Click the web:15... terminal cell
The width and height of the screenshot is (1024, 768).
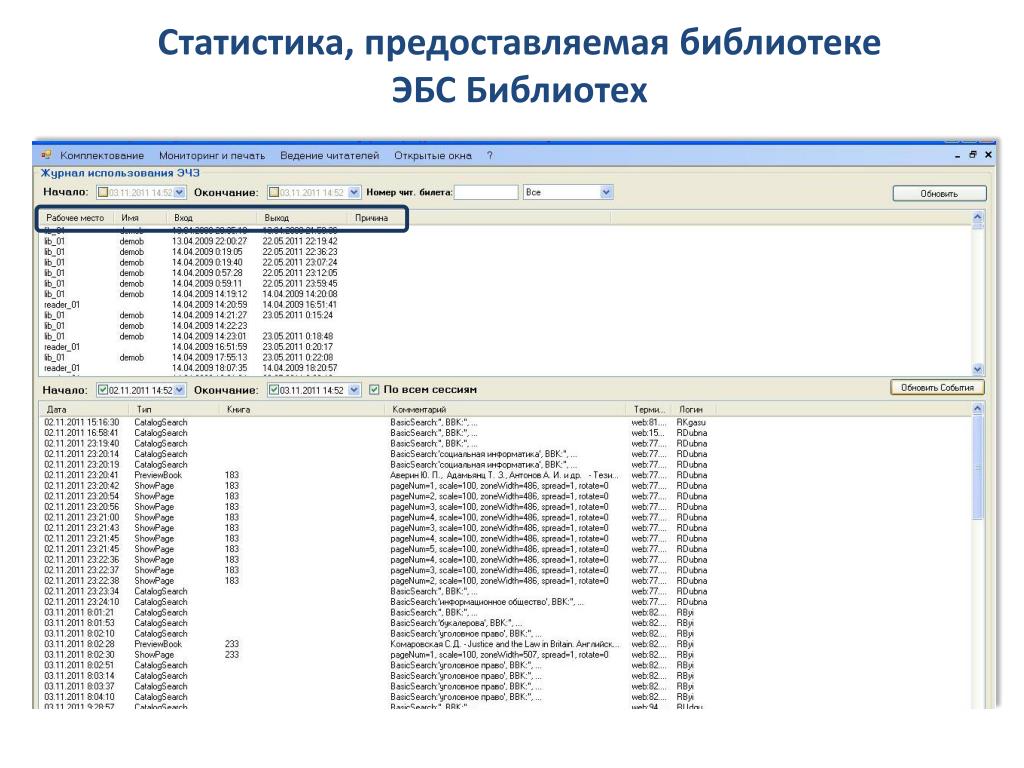(648, 433)
